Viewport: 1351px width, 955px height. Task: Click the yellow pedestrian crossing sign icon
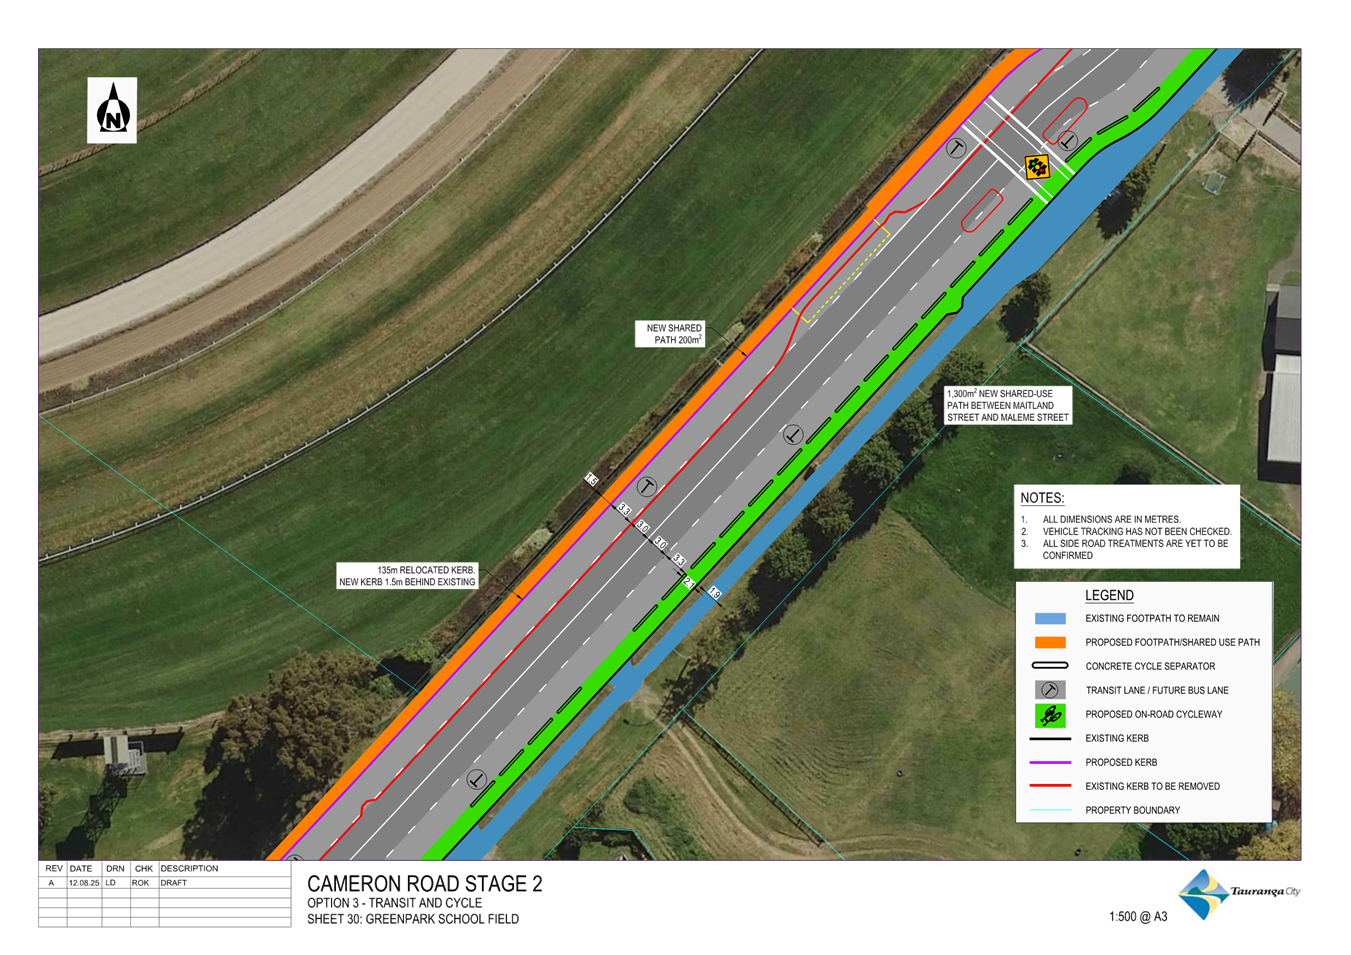[1037, 166]
